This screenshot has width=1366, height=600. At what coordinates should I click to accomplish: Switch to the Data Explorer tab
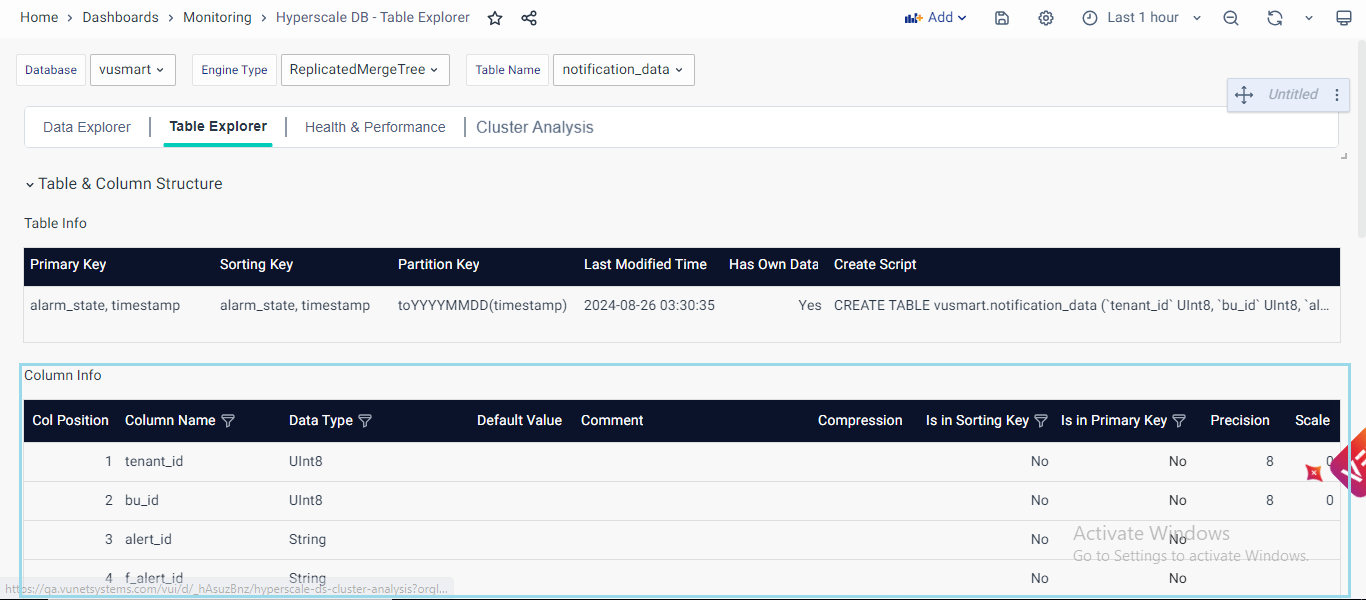[87, 127]
